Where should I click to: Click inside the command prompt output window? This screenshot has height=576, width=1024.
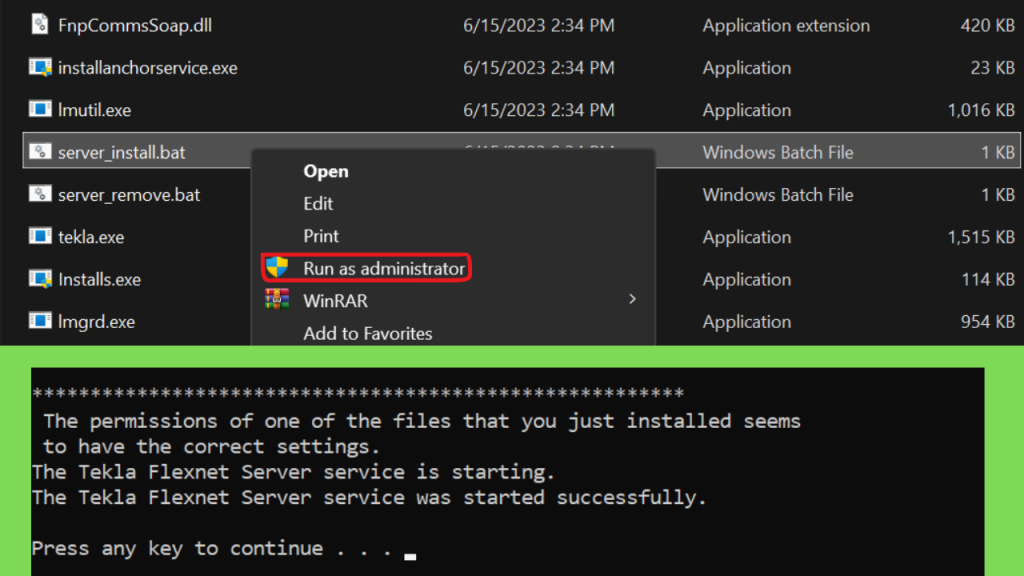click(x=507, y=471)
